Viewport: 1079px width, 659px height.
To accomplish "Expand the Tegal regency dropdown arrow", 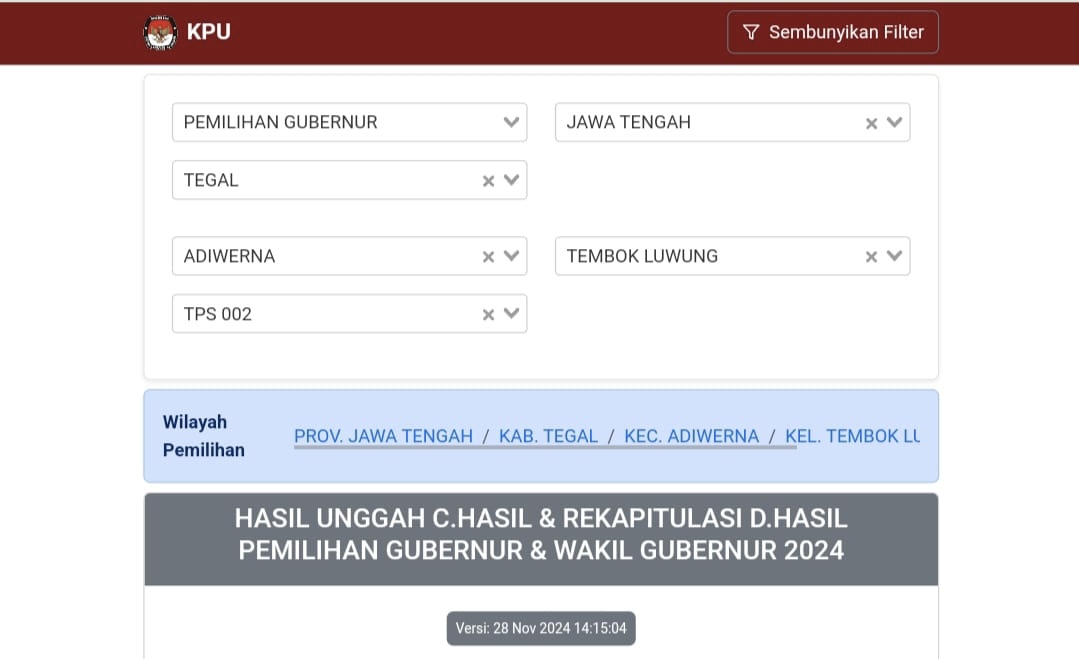I will point(511,180).
